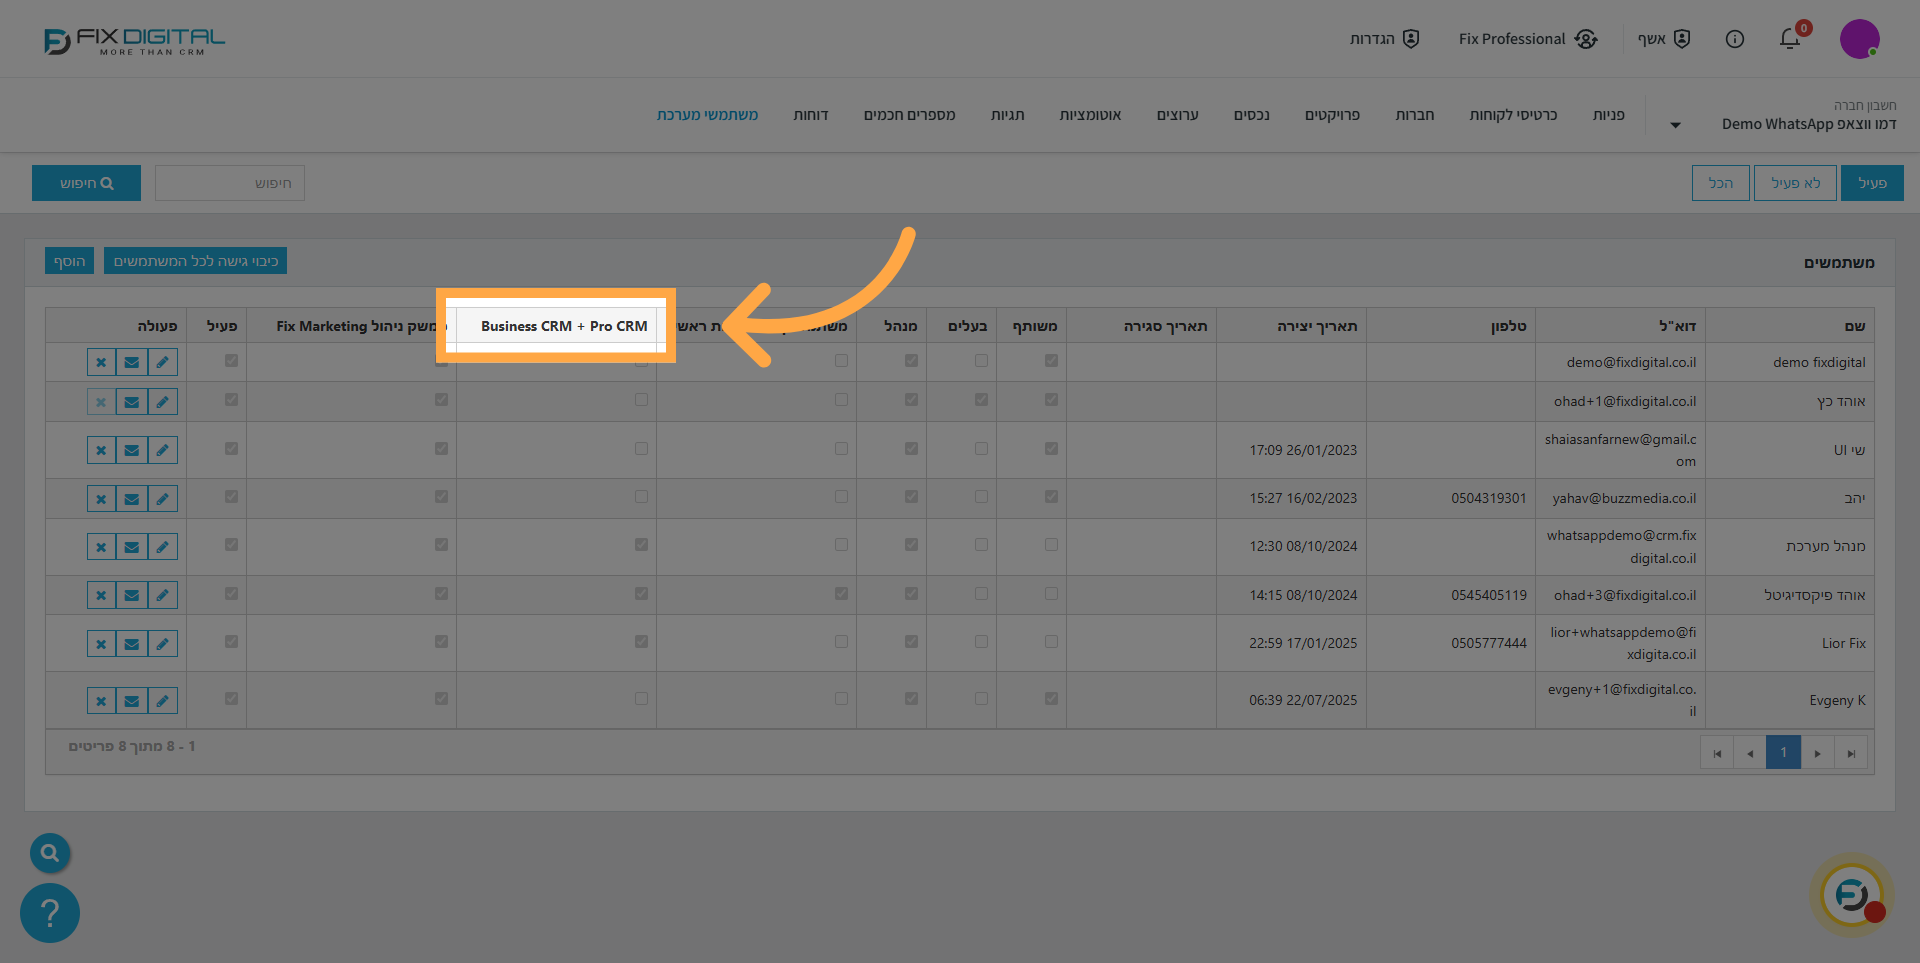Open the floating search magnifier button
The width and height of the screenshot is (1920, 963).
[50, 853]
